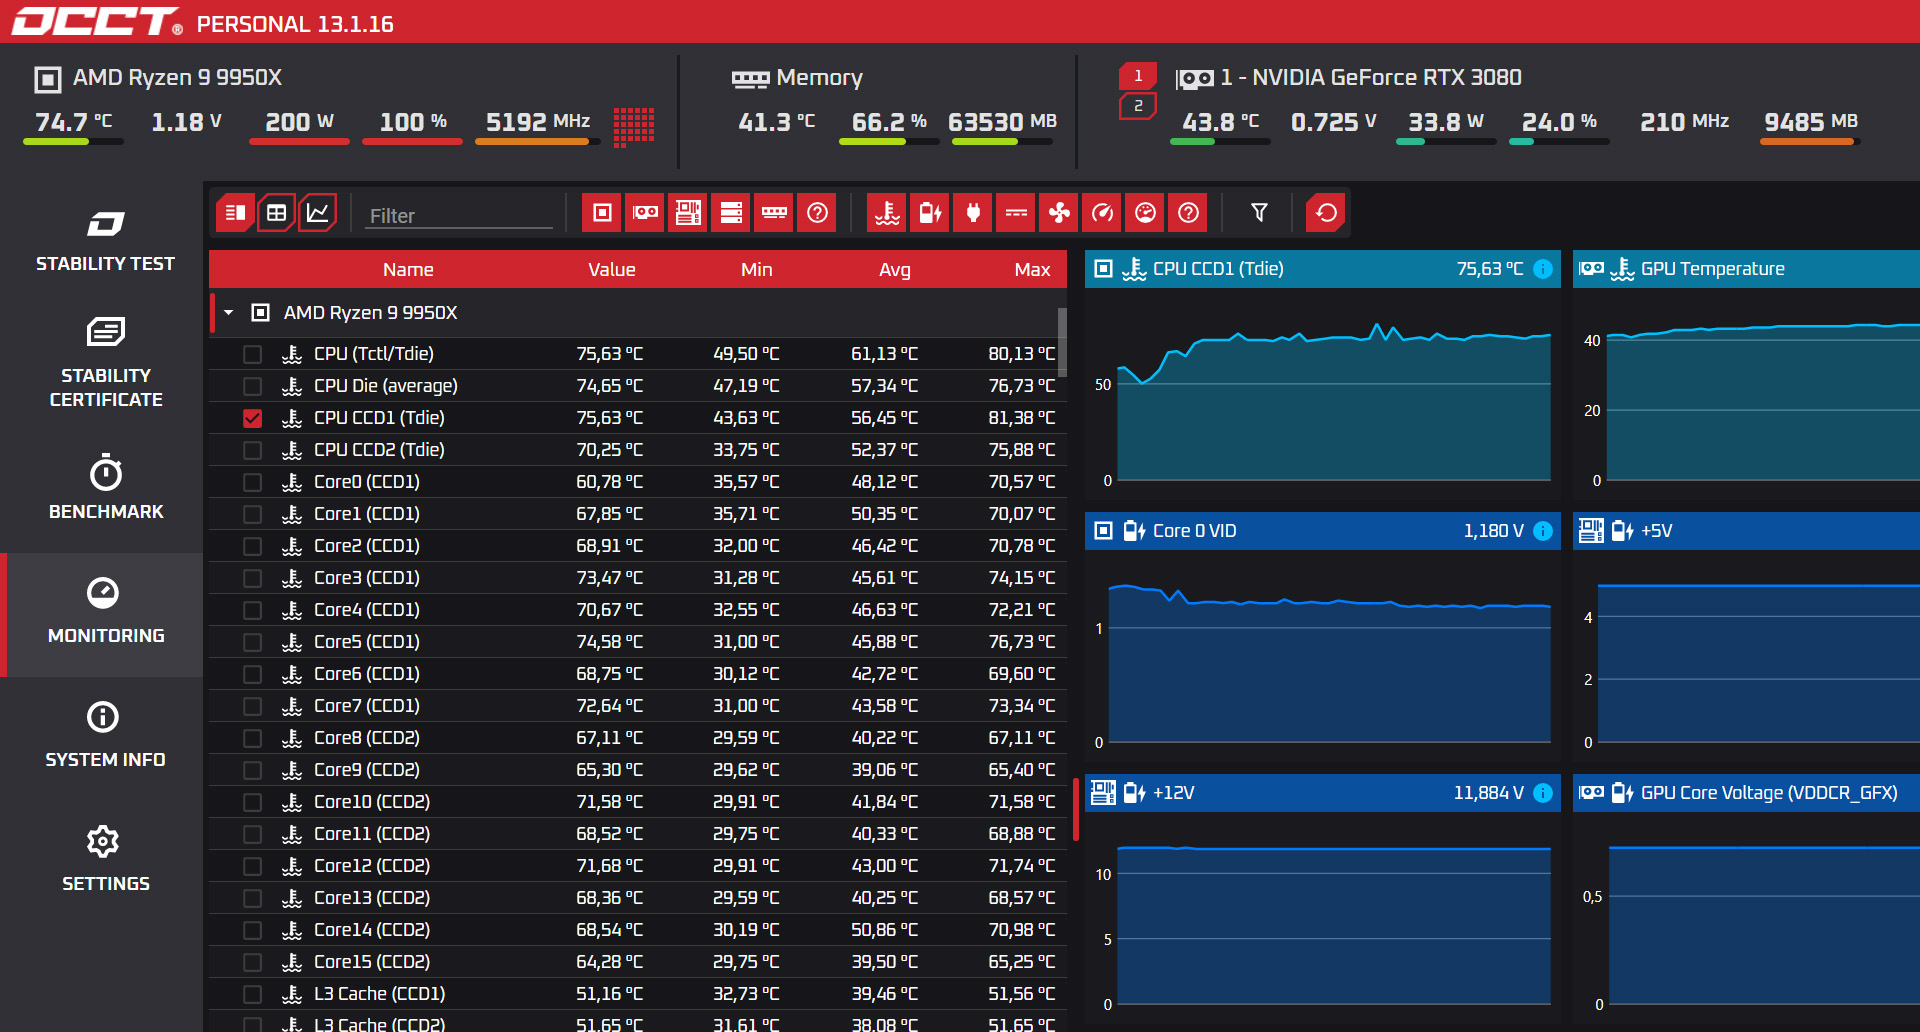This screenshot has height=1032, width=1920.
Task: Collapse the AMD Ryzen 9 9950X group
Action: (228, 313)
